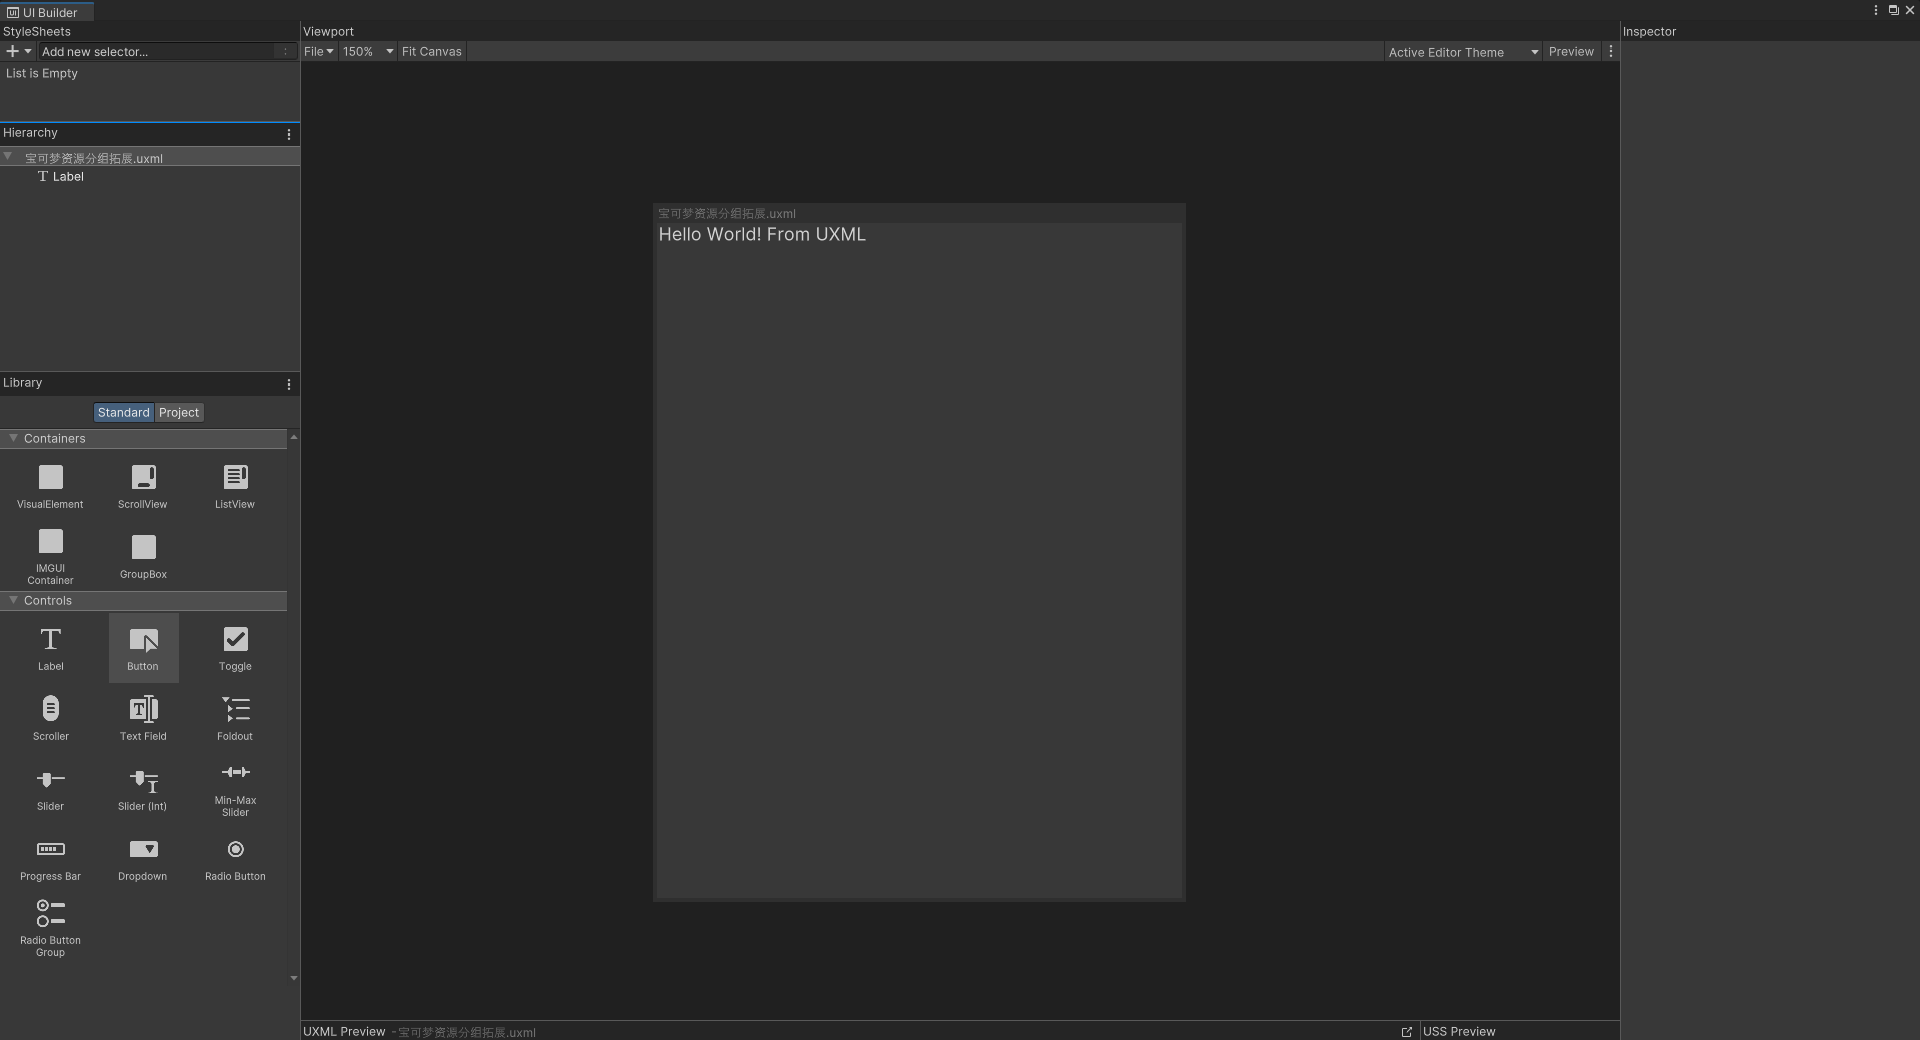
Task: Select the IMGUI Container icon
Action: (x=50, y=542)
